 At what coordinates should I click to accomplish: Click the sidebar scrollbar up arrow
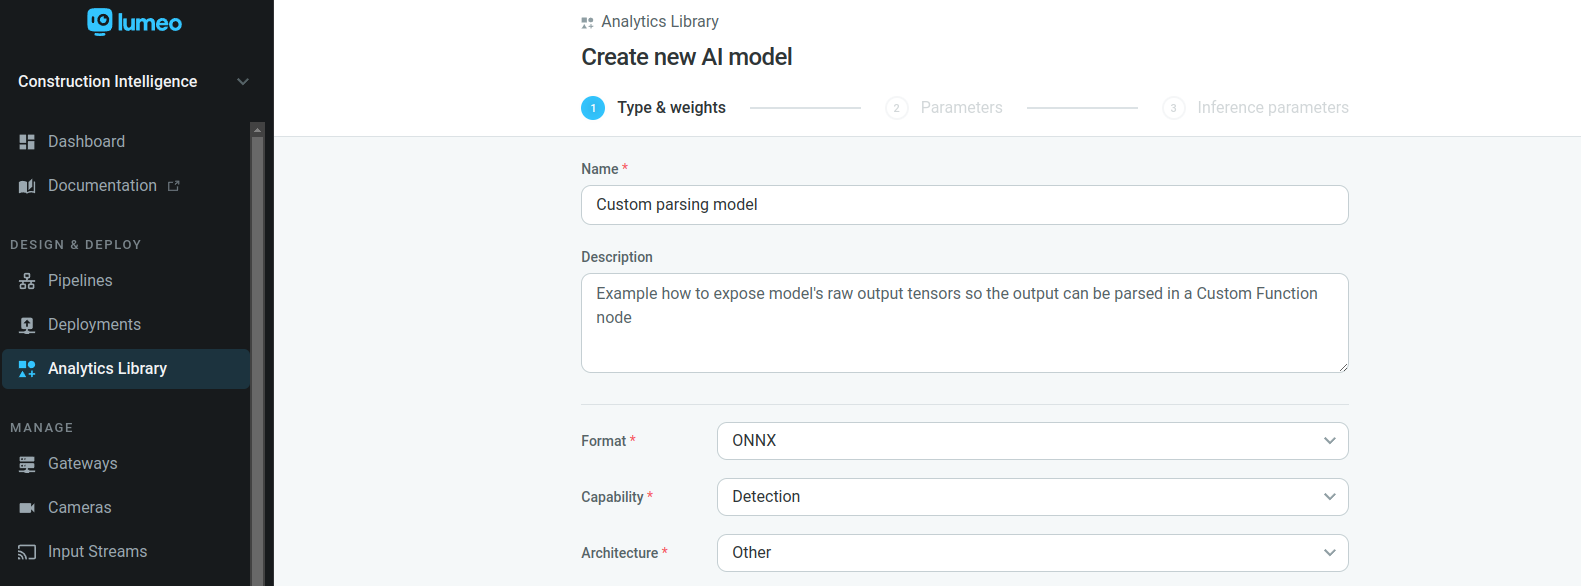tap(258, 130)
